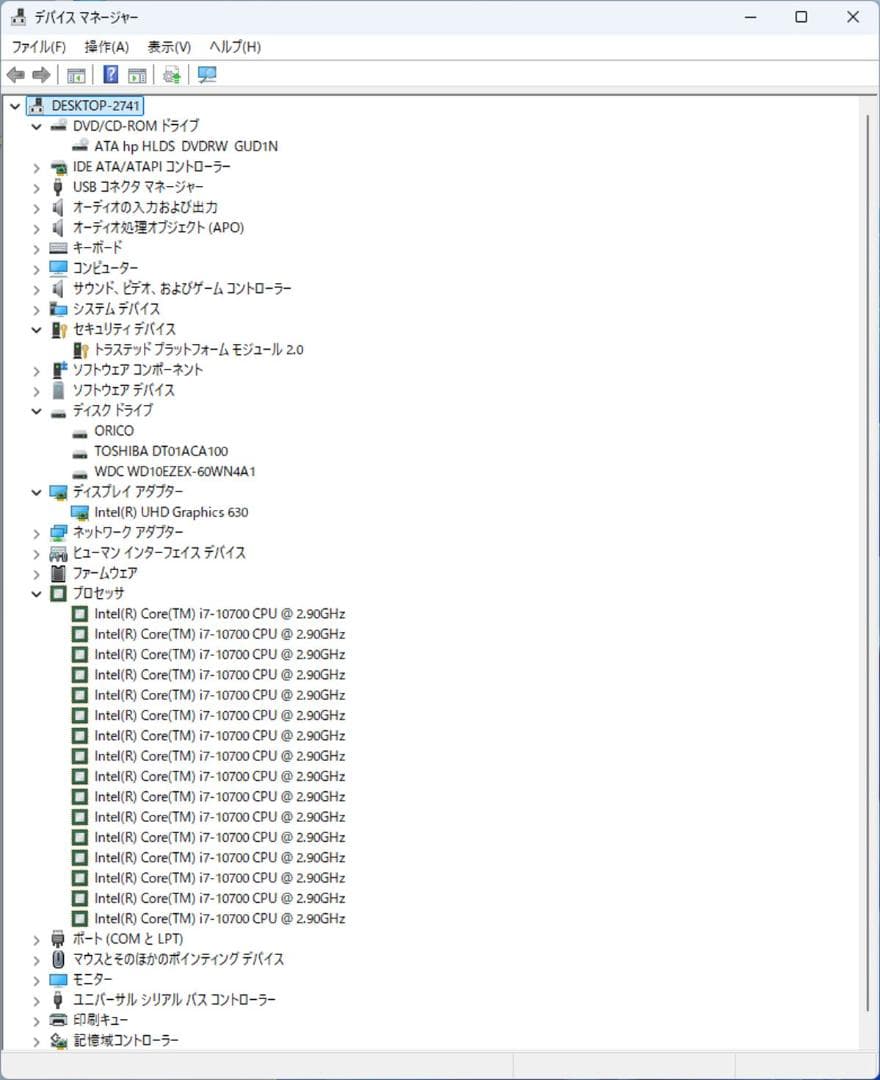Expand the キーボード category
The image size is (880, 1080).
(x=37, y=248)
